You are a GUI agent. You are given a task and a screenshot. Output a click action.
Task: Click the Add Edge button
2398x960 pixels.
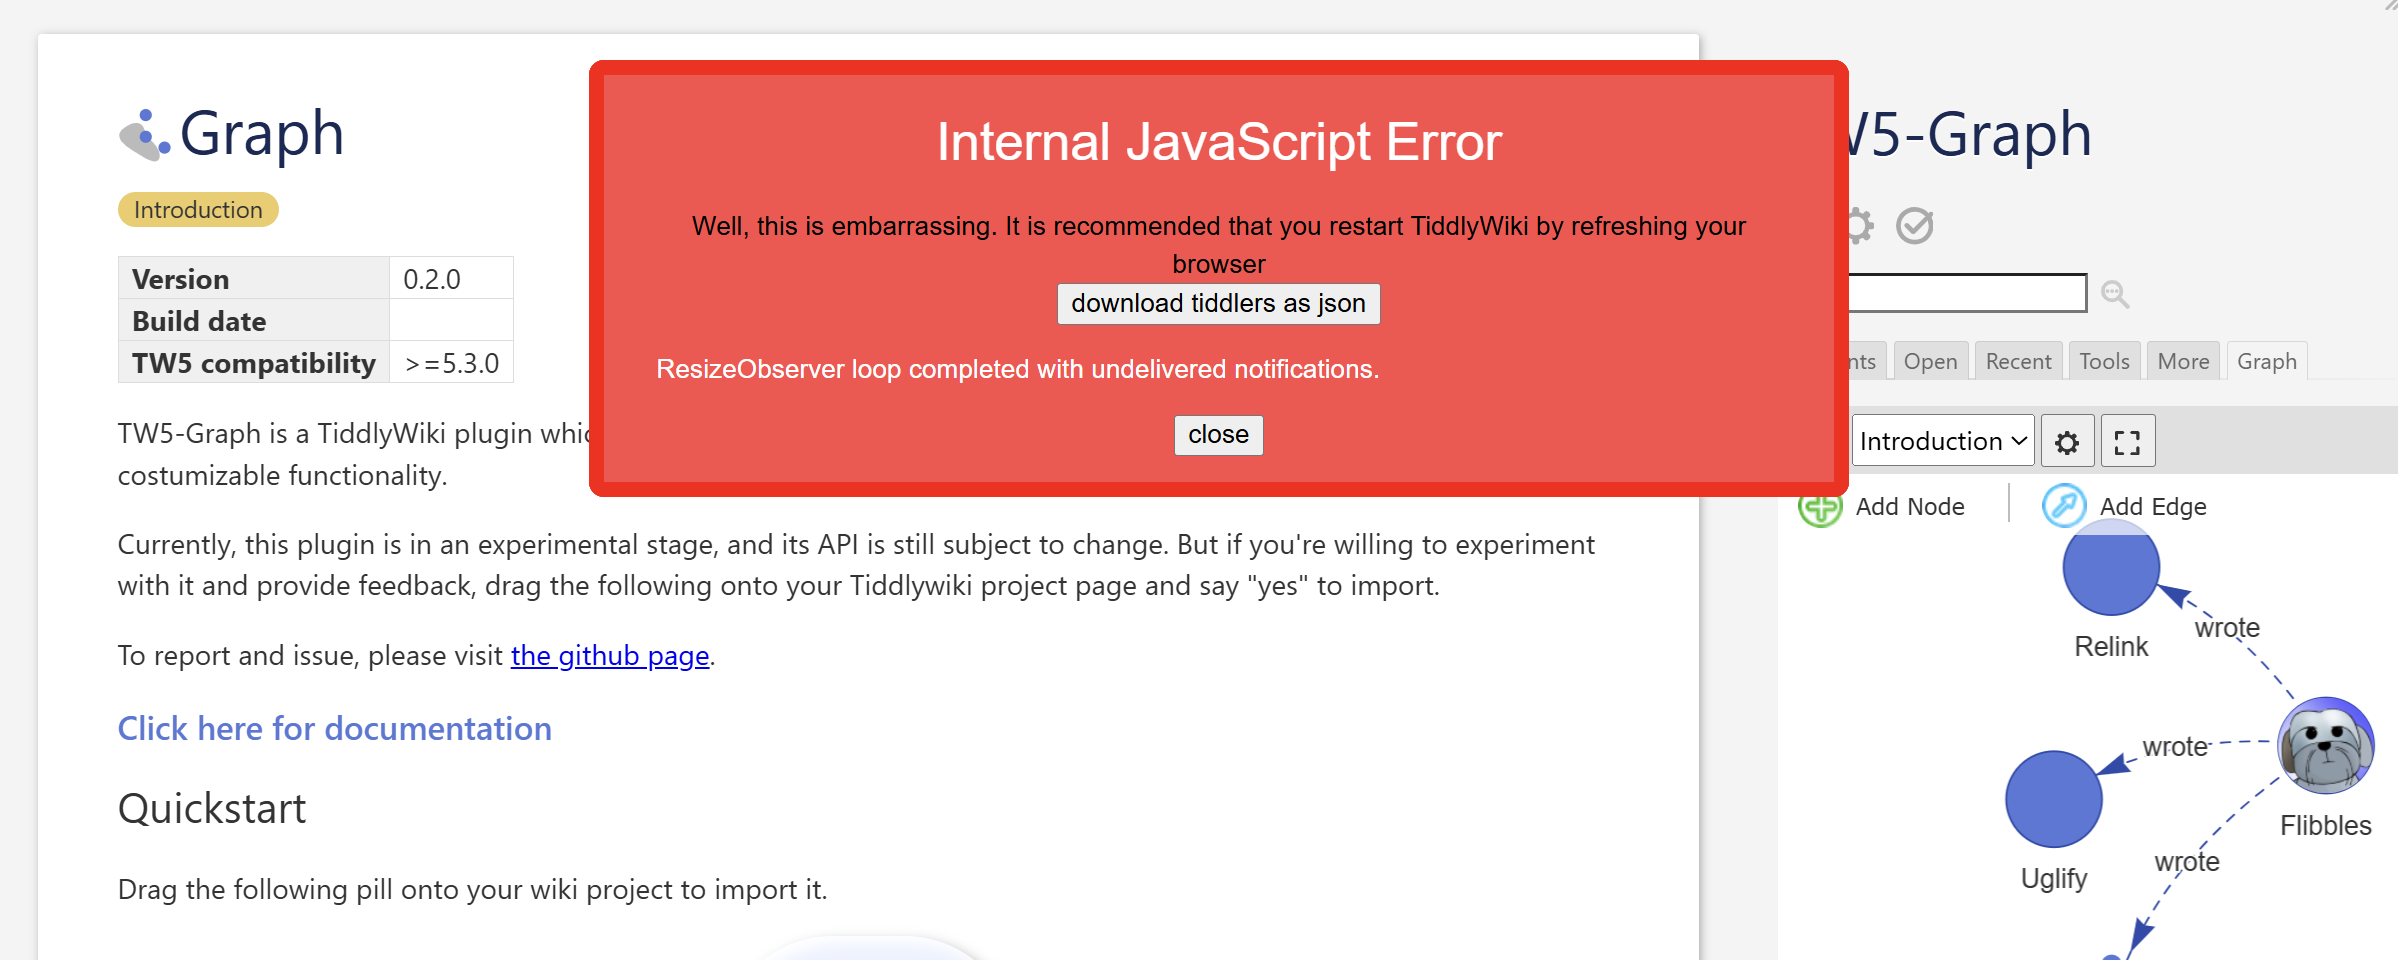coord(2125,507)
